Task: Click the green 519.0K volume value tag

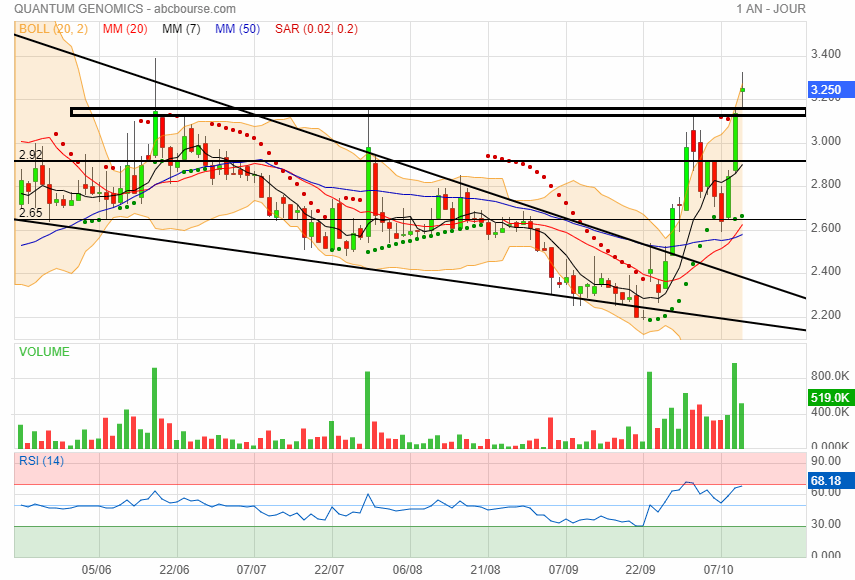Action: click(x=830, y=397)
